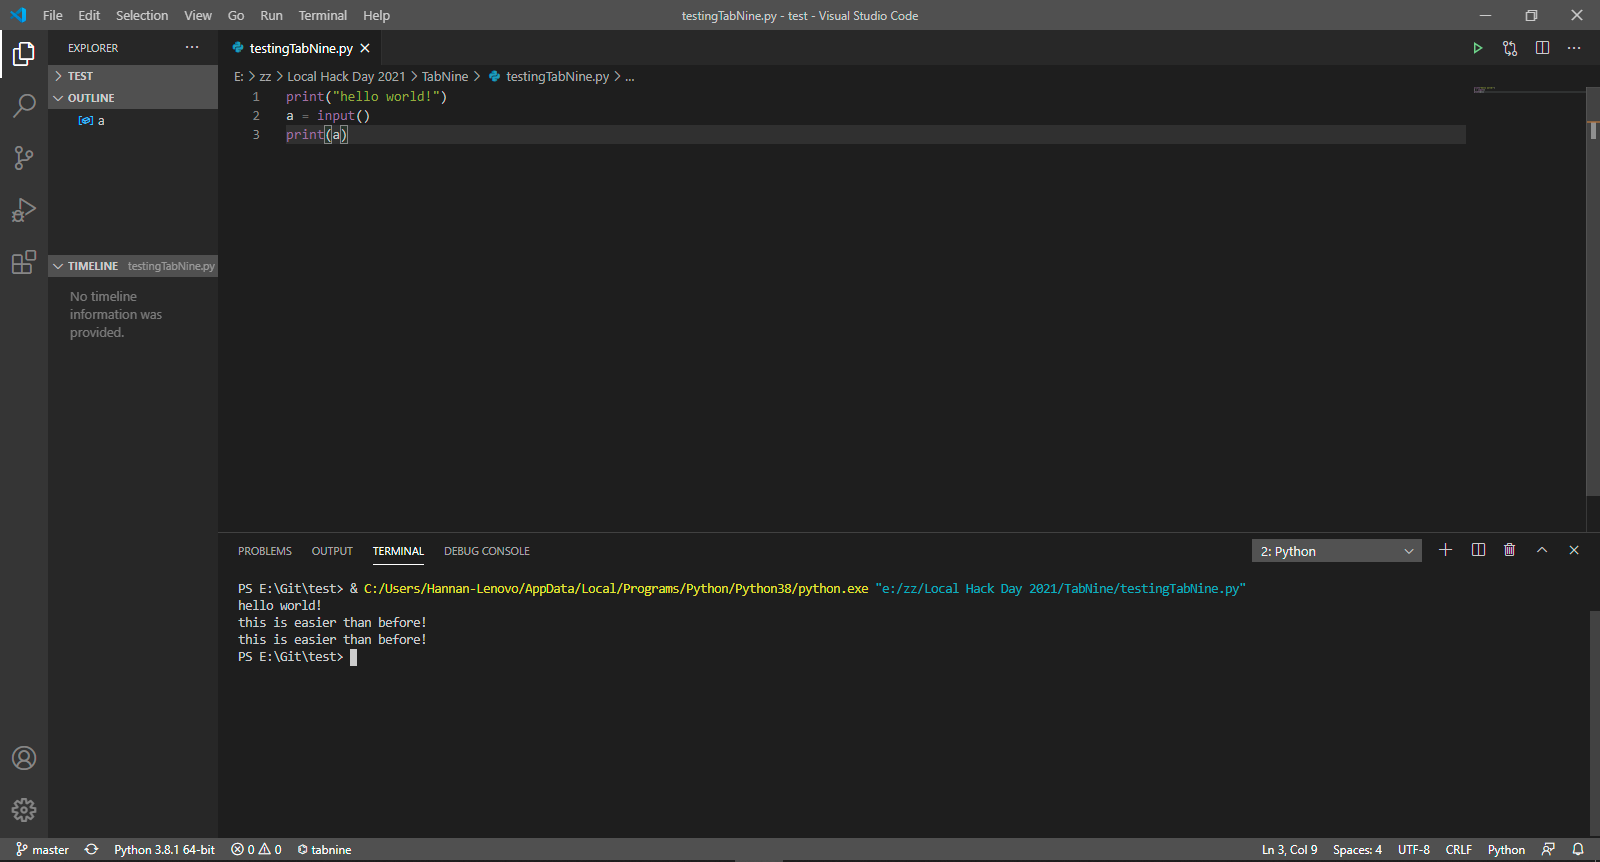The width and height of the screenshot is (1600, 862).
Task: Synchronize changes in status bar
Action: (92, 850)
